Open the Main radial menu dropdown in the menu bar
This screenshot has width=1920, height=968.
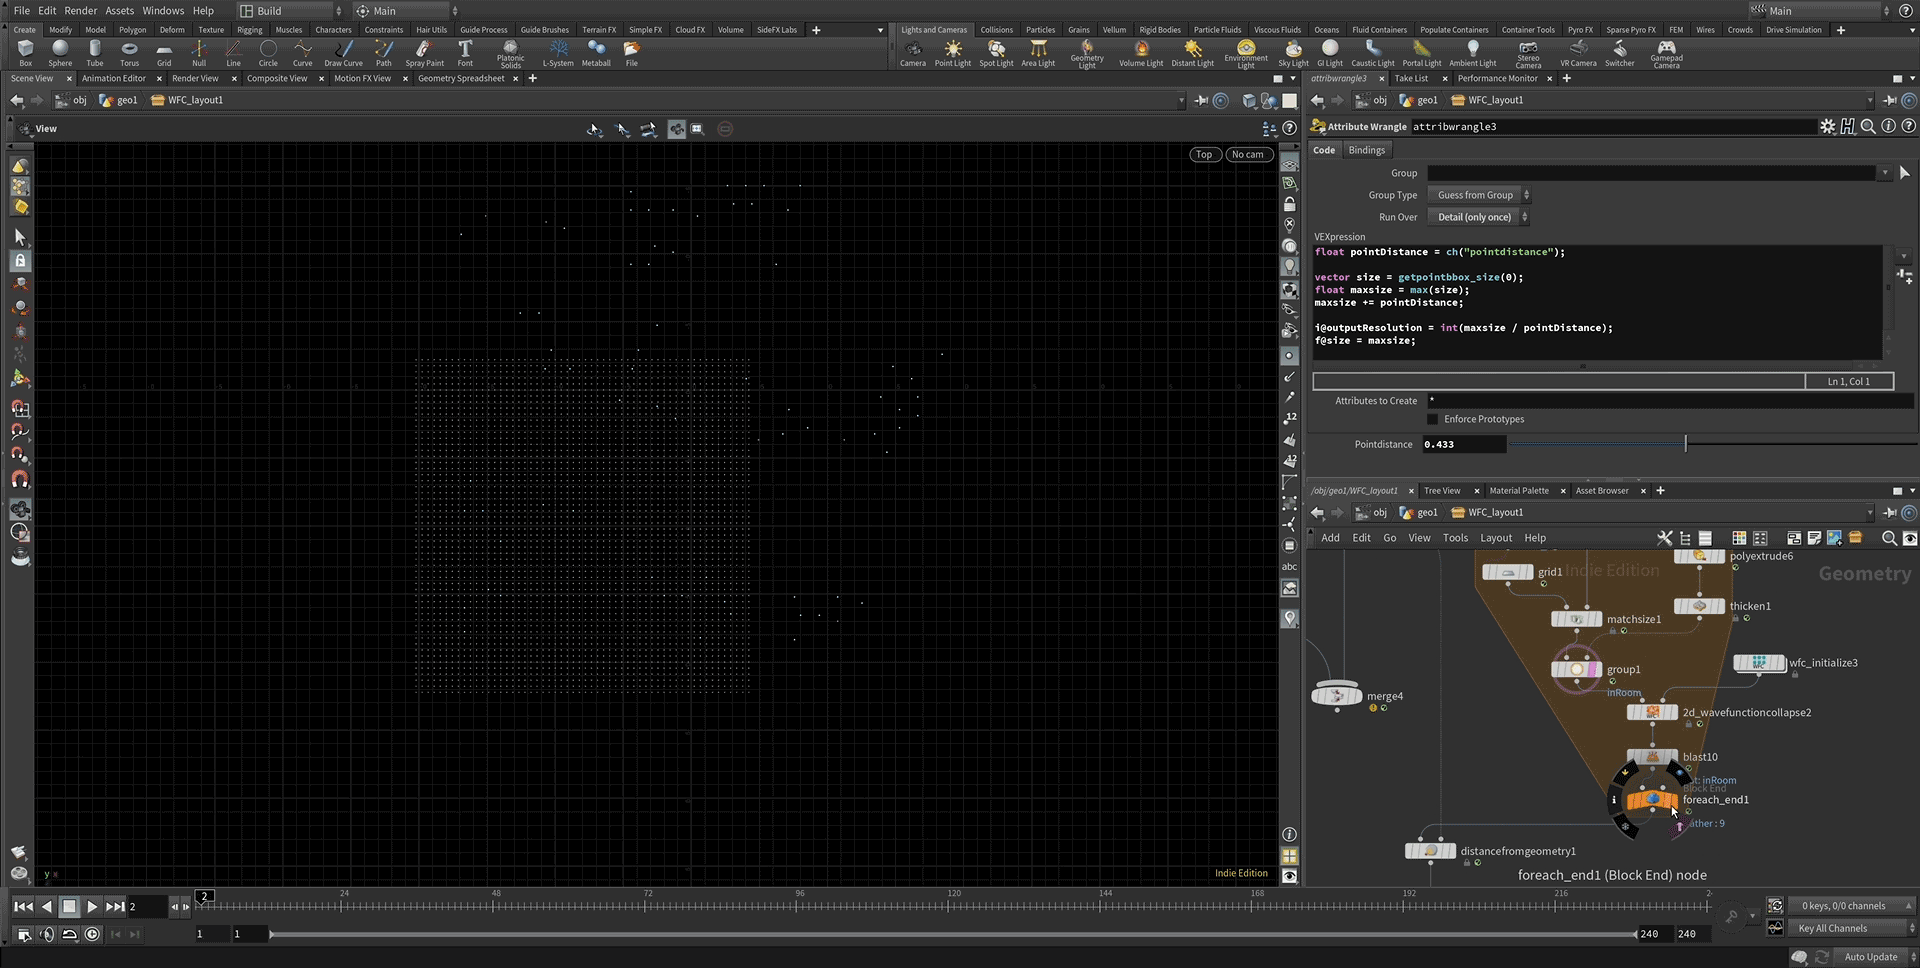coord(407,11)
